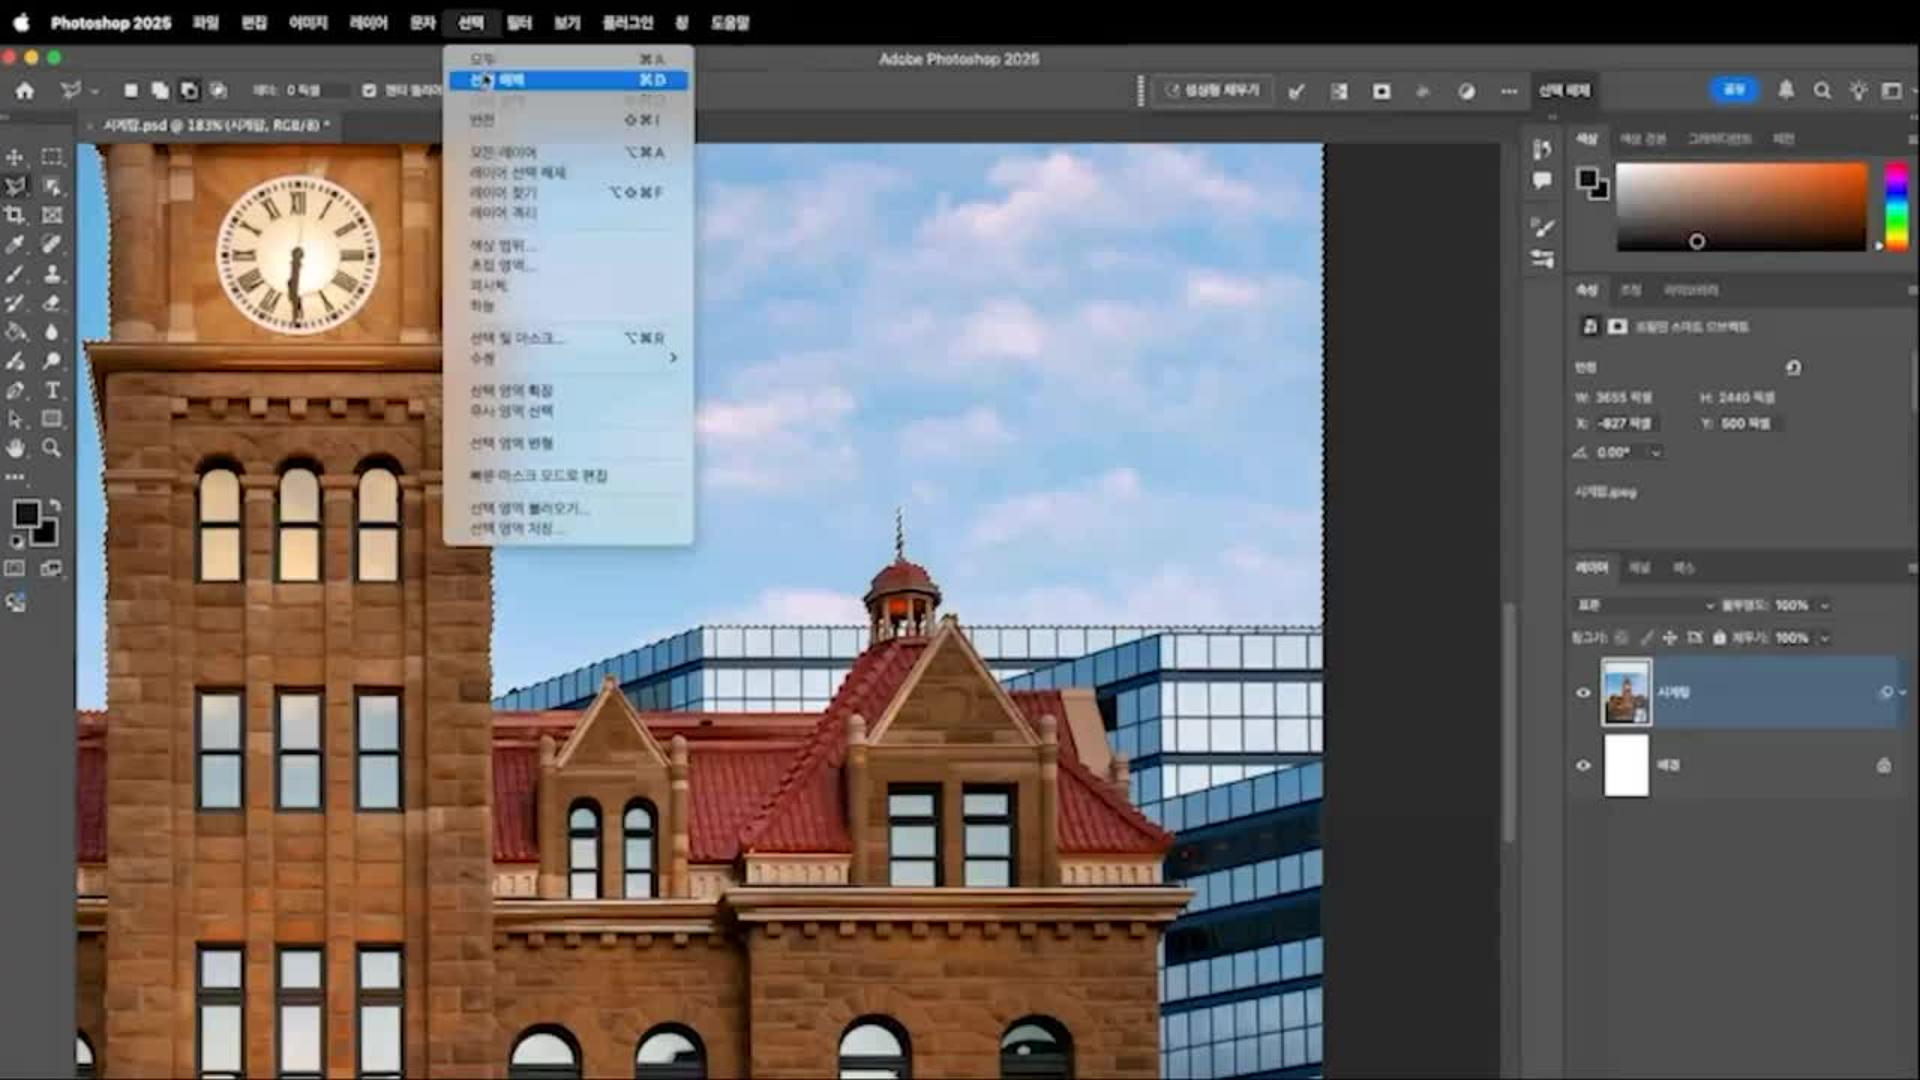The image size is (1920, 1080).
Task: Expand the layer opacity 100% dropdown arrow
Action: click(1825, 605)
